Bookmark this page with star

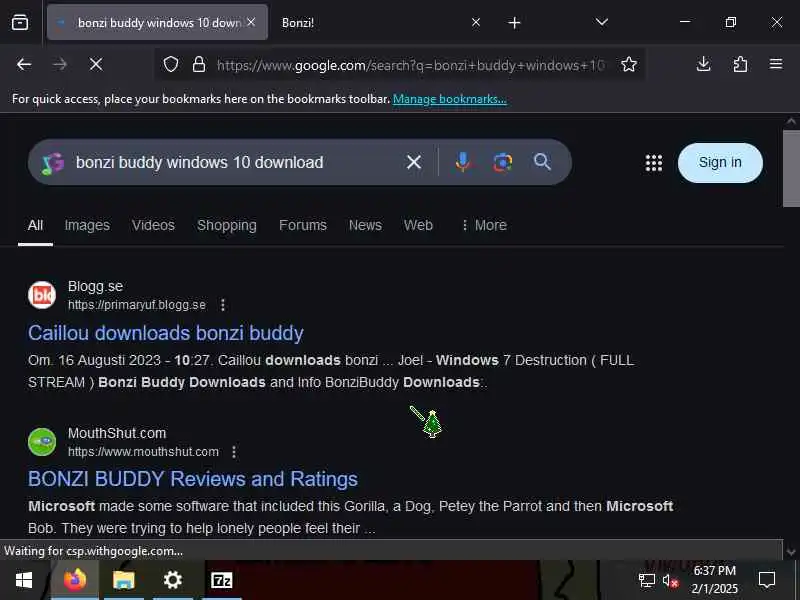point(629,64)
